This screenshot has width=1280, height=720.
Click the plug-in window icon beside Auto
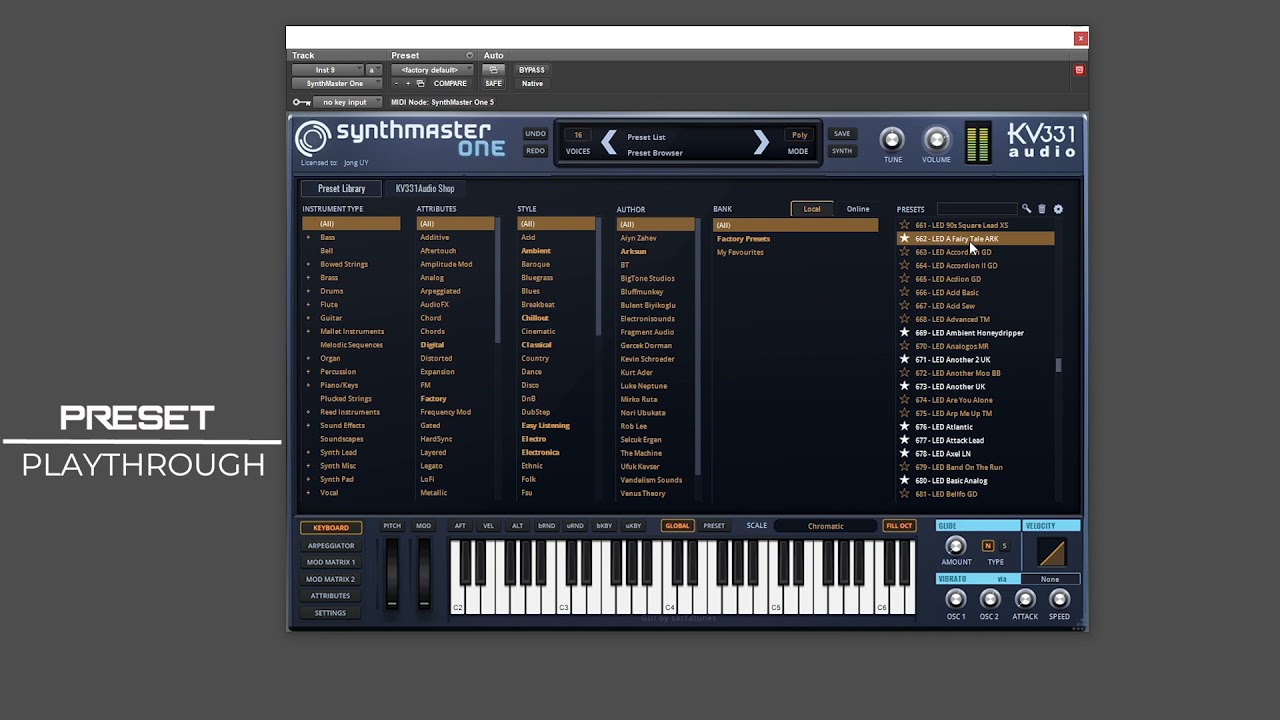(x=493, y=70)
